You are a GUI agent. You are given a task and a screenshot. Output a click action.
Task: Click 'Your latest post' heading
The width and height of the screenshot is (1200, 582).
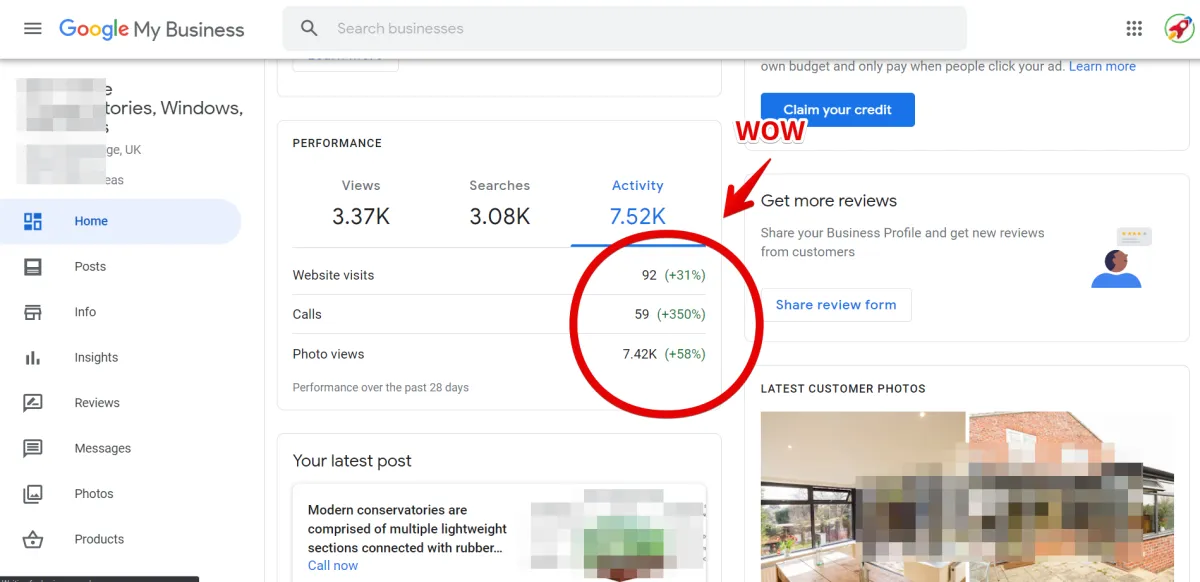tap(352, 461)
